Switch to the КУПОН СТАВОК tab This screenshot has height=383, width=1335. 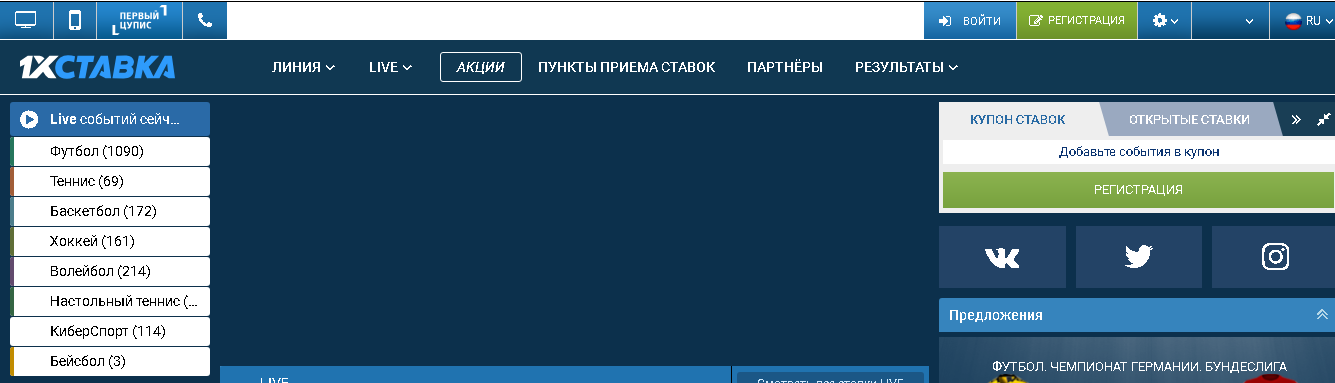point(1018,119)
